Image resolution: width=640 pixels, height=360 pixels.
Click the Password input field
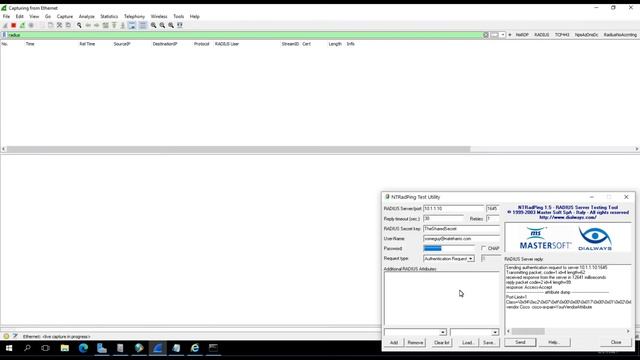click(x=449, y=248)
